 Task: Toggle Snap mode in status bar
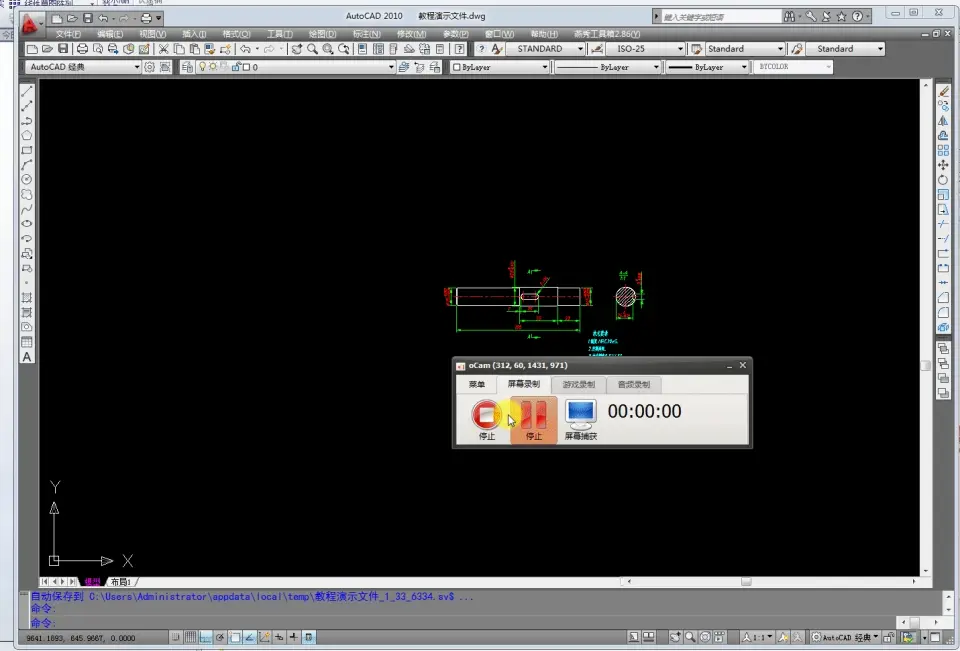coord(176,638)
